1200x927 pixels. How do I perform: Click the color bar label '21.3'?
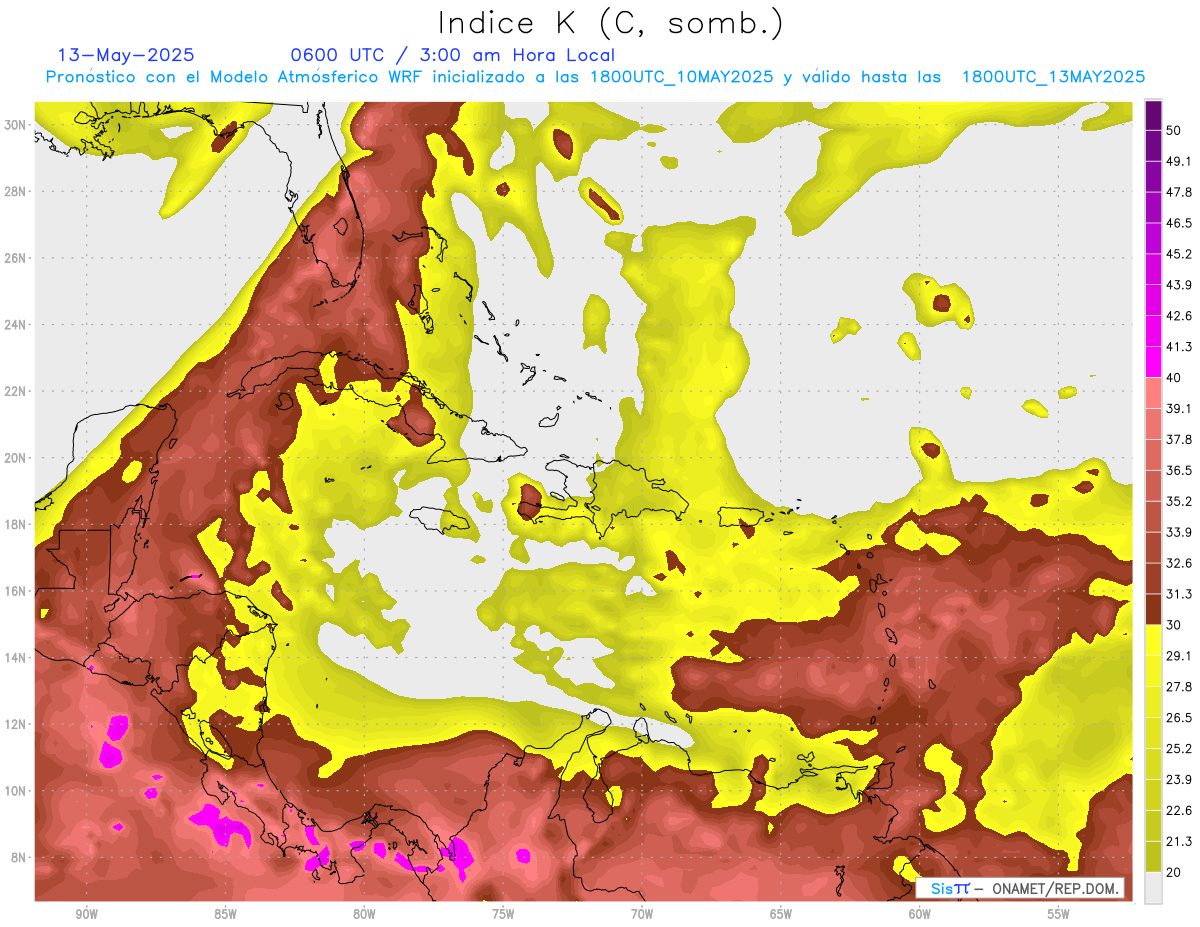pos(1179,841)
